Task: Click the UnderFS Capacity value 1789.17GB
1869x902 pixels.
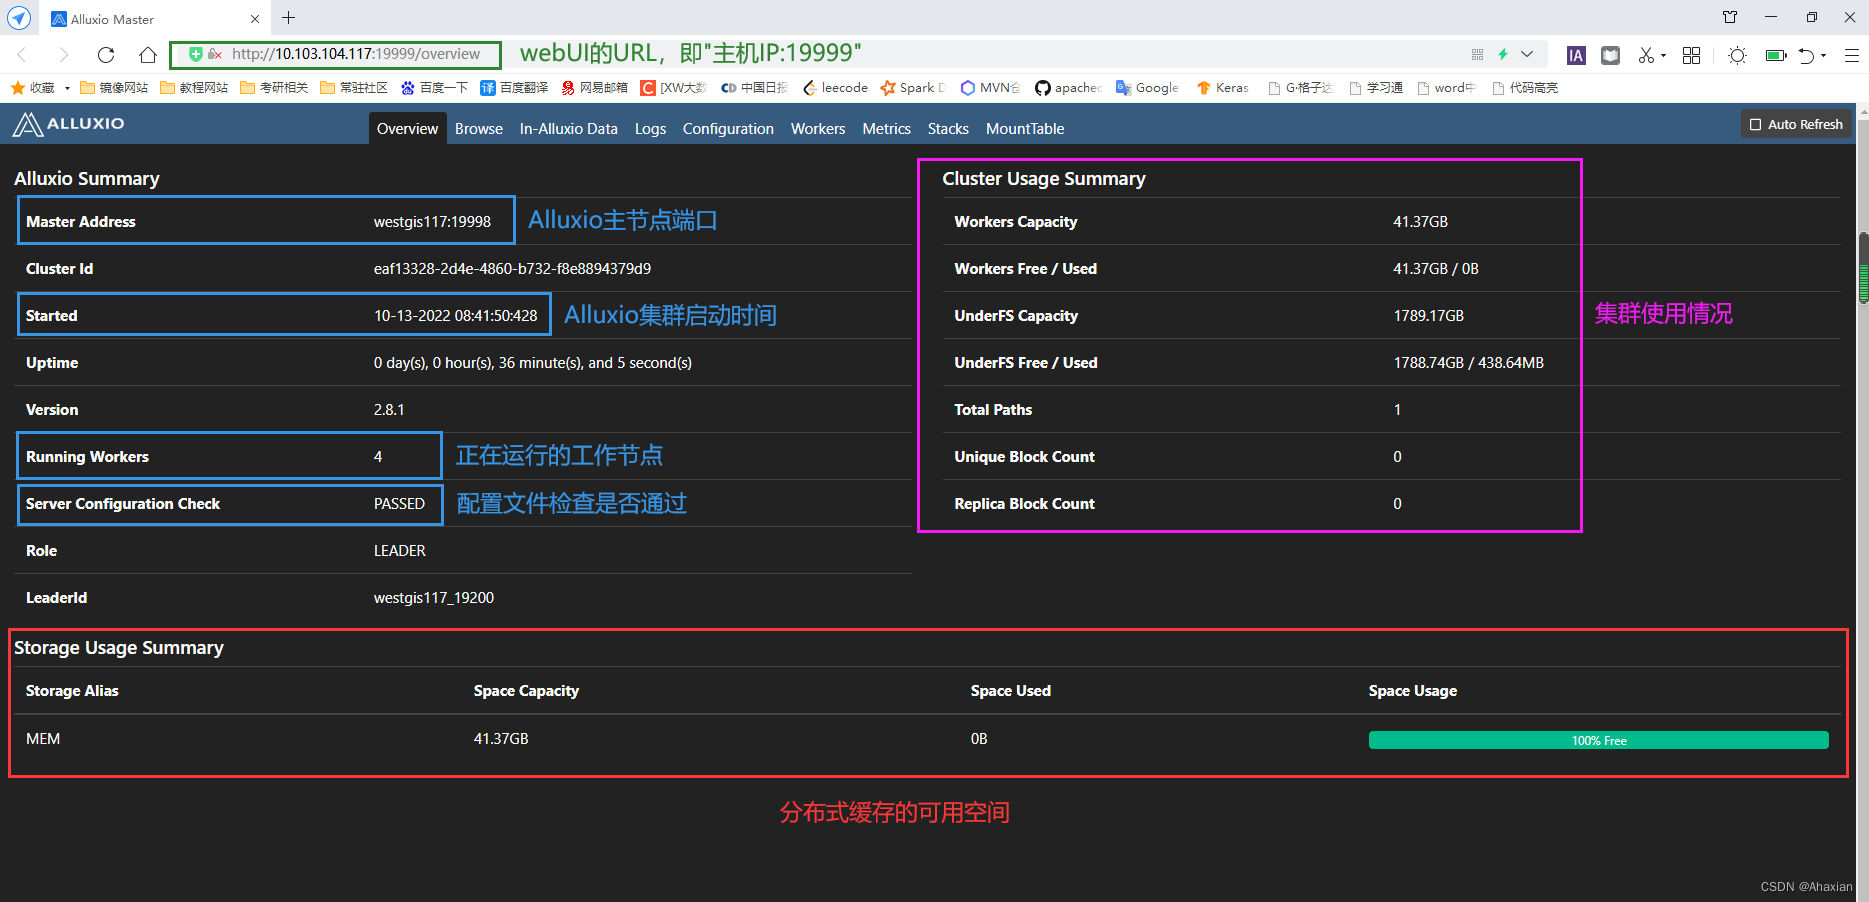Action: click(1428, 316)
